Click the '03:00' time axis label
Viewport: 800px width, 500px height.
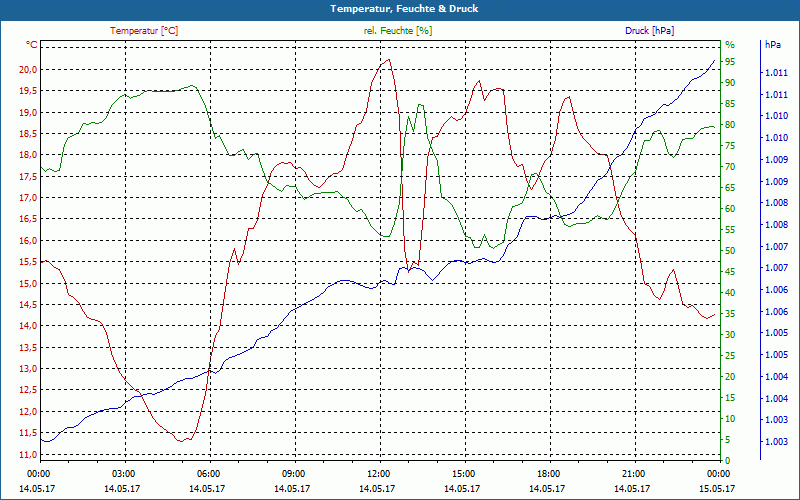125,473
